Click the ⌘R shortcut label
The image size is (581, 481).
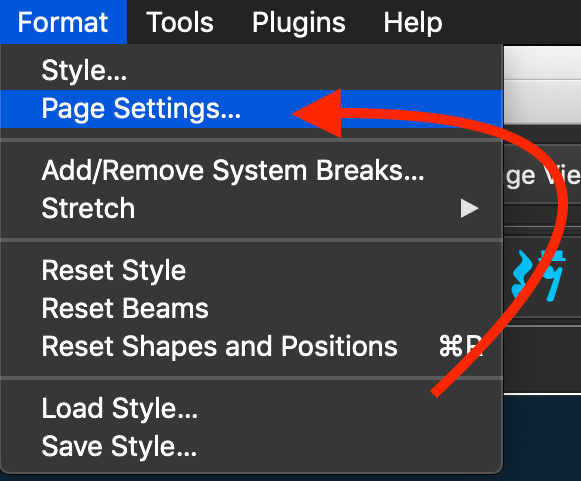pyautogui.click(x=461, y=346)
